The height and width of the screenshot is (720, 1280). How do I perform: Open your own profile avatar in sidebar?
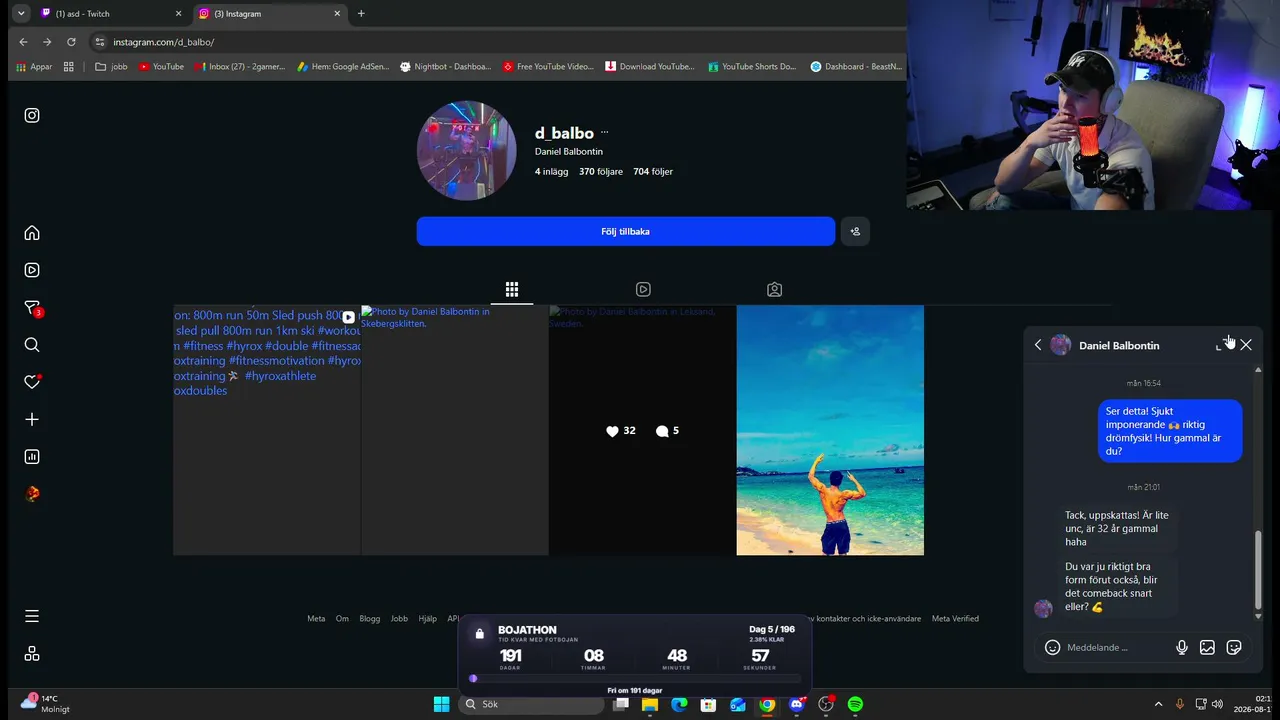(32, 494)
